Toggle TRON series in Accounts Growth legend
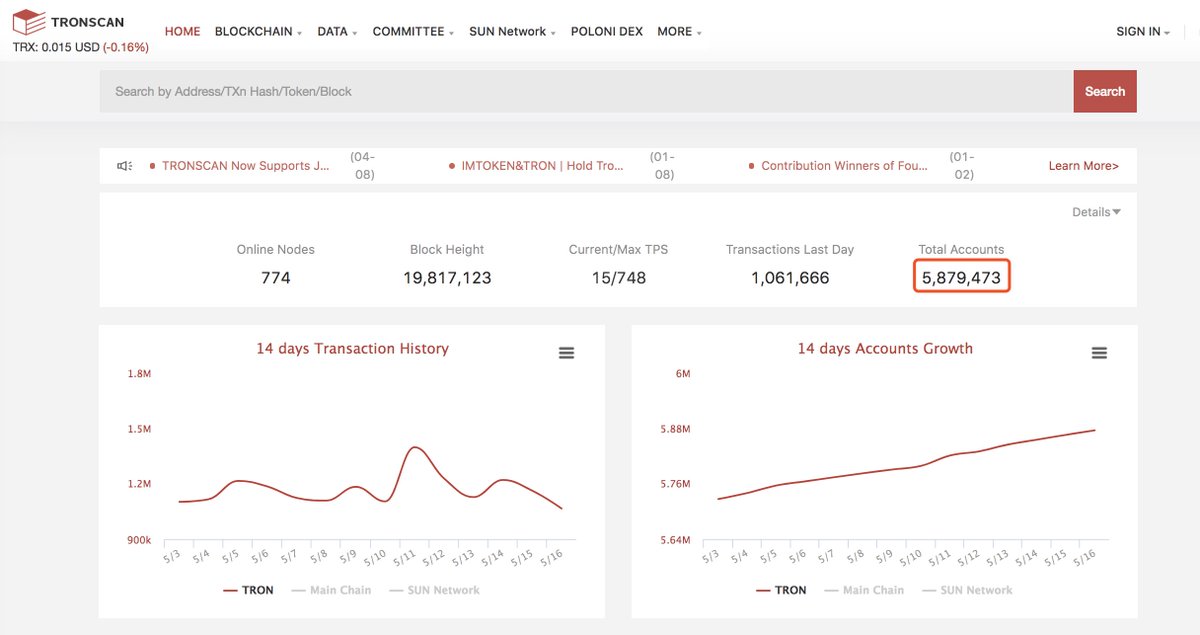Viewport: 1200px width, 635px height. tap(779, 590)
